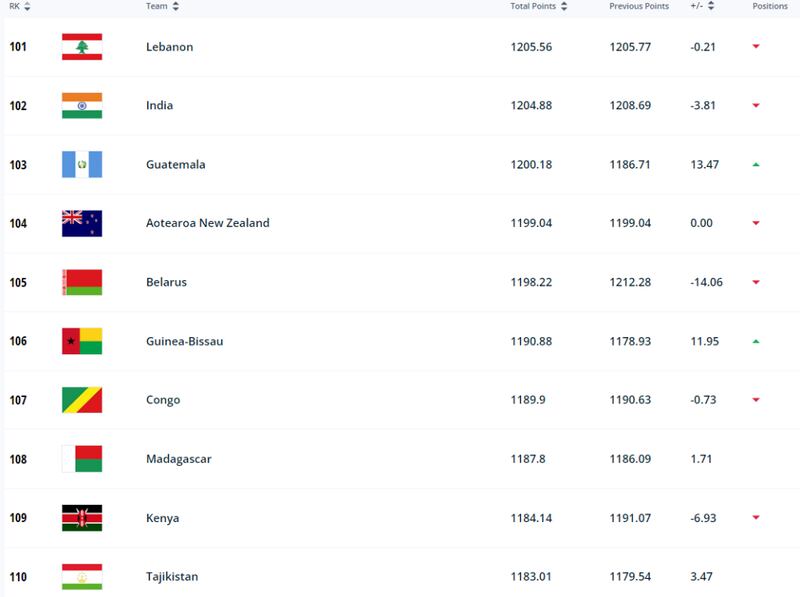The height and width of the screenshot is (597, 800).
Task: Sort by +/- column arrows
Action: point(711,6)
